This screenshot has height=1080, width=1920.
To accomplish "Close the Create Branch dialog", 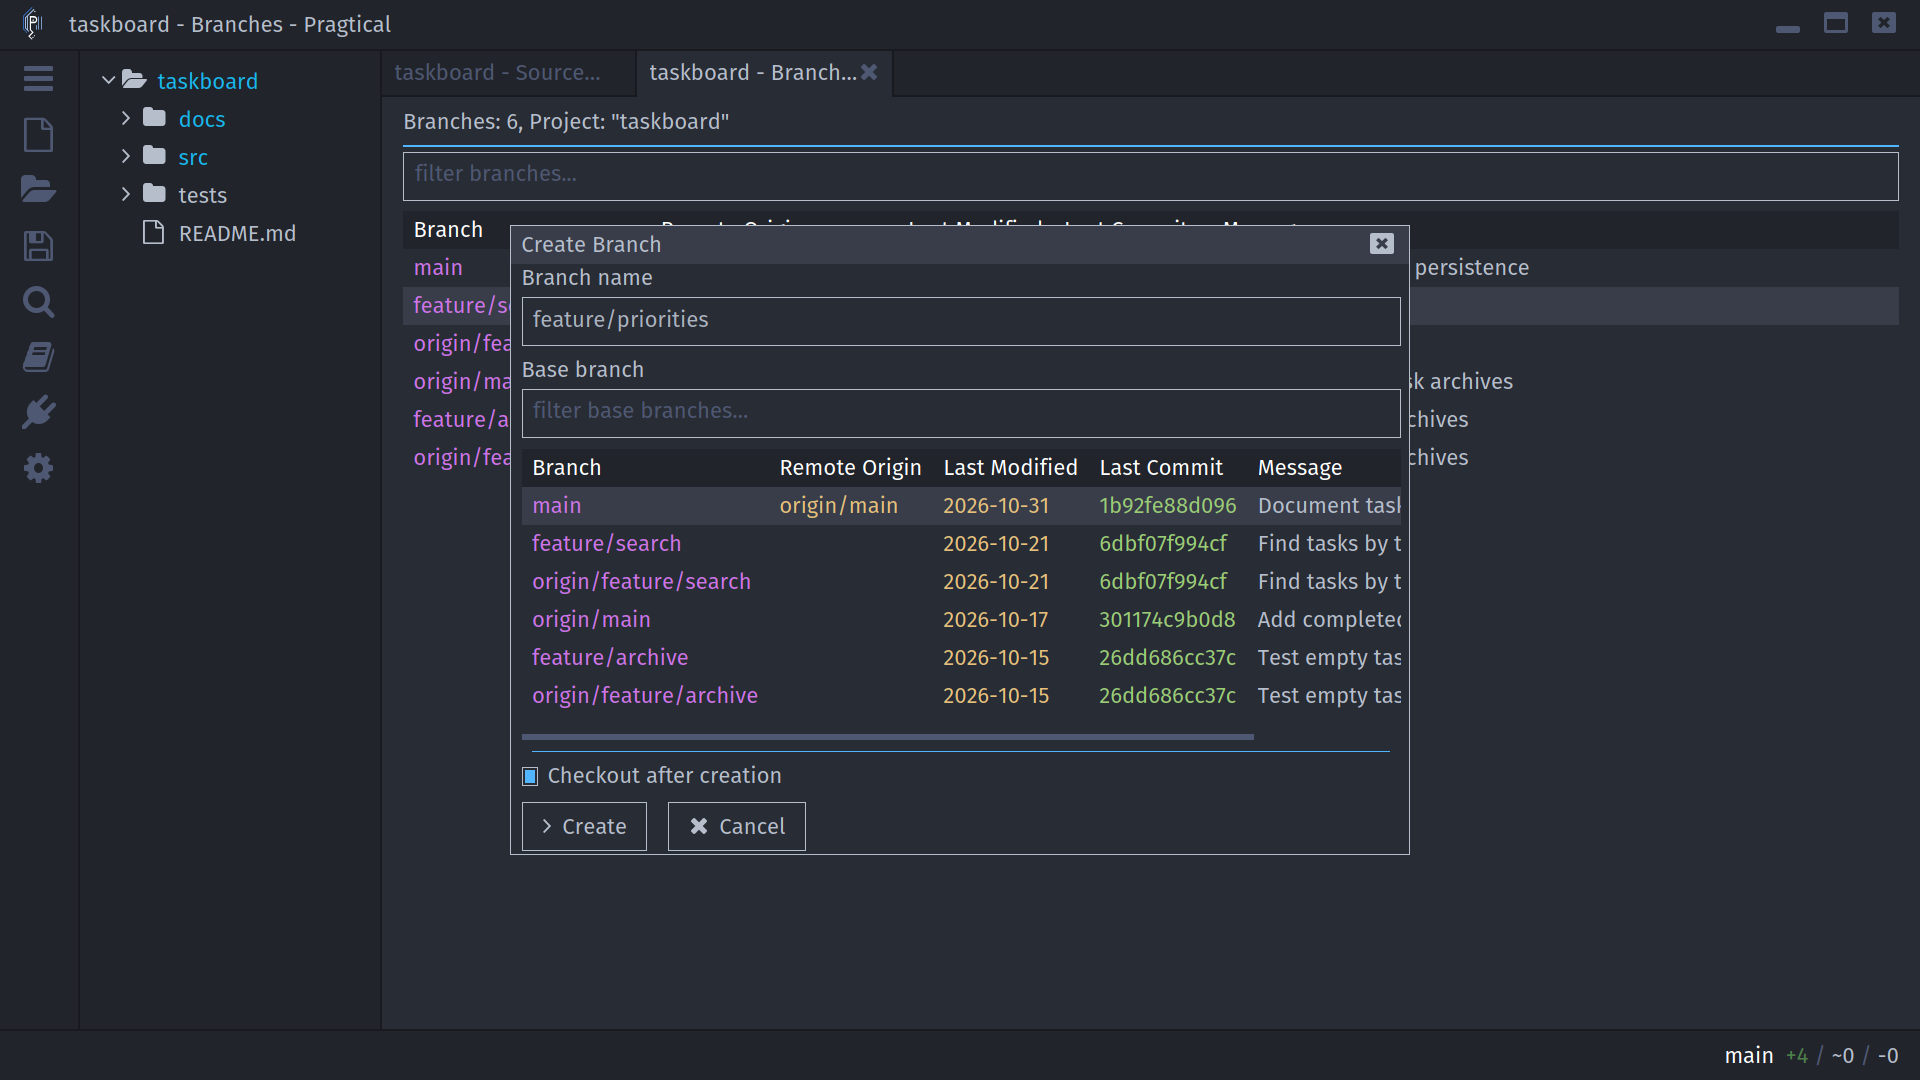I will (x=1381, y=243).
